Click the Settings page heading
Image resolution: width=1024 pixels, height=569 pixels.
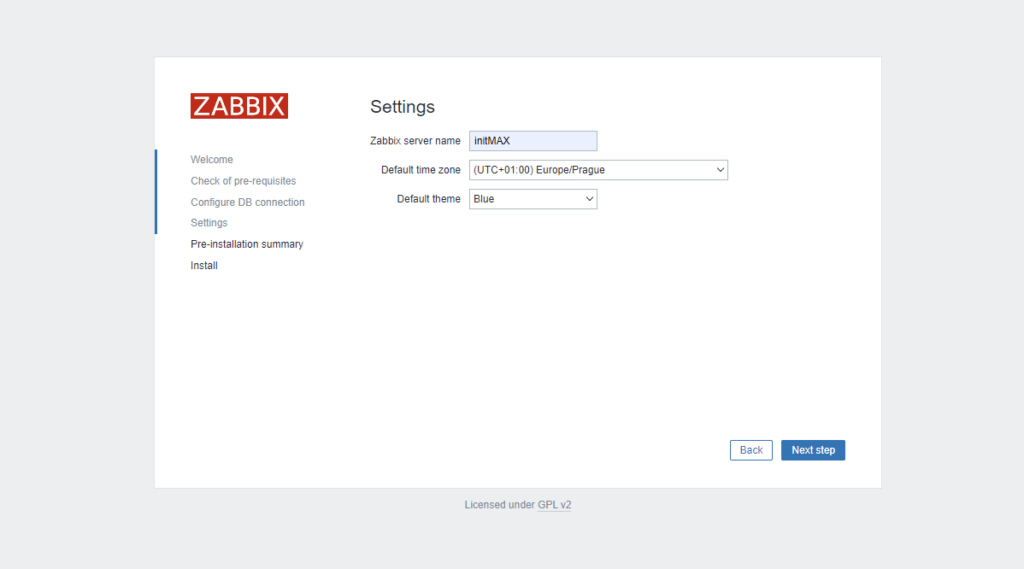pyautogui.click(x=402, y=107)
